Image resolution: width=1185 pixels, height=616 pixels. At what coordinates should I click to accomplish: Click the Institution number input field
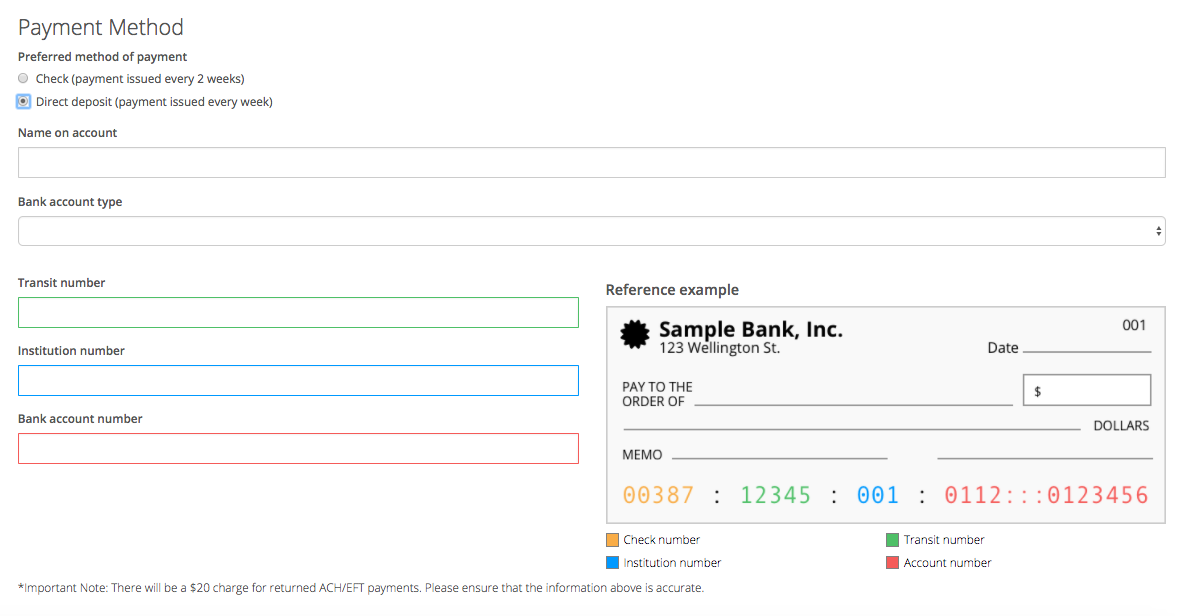(299, 380)
